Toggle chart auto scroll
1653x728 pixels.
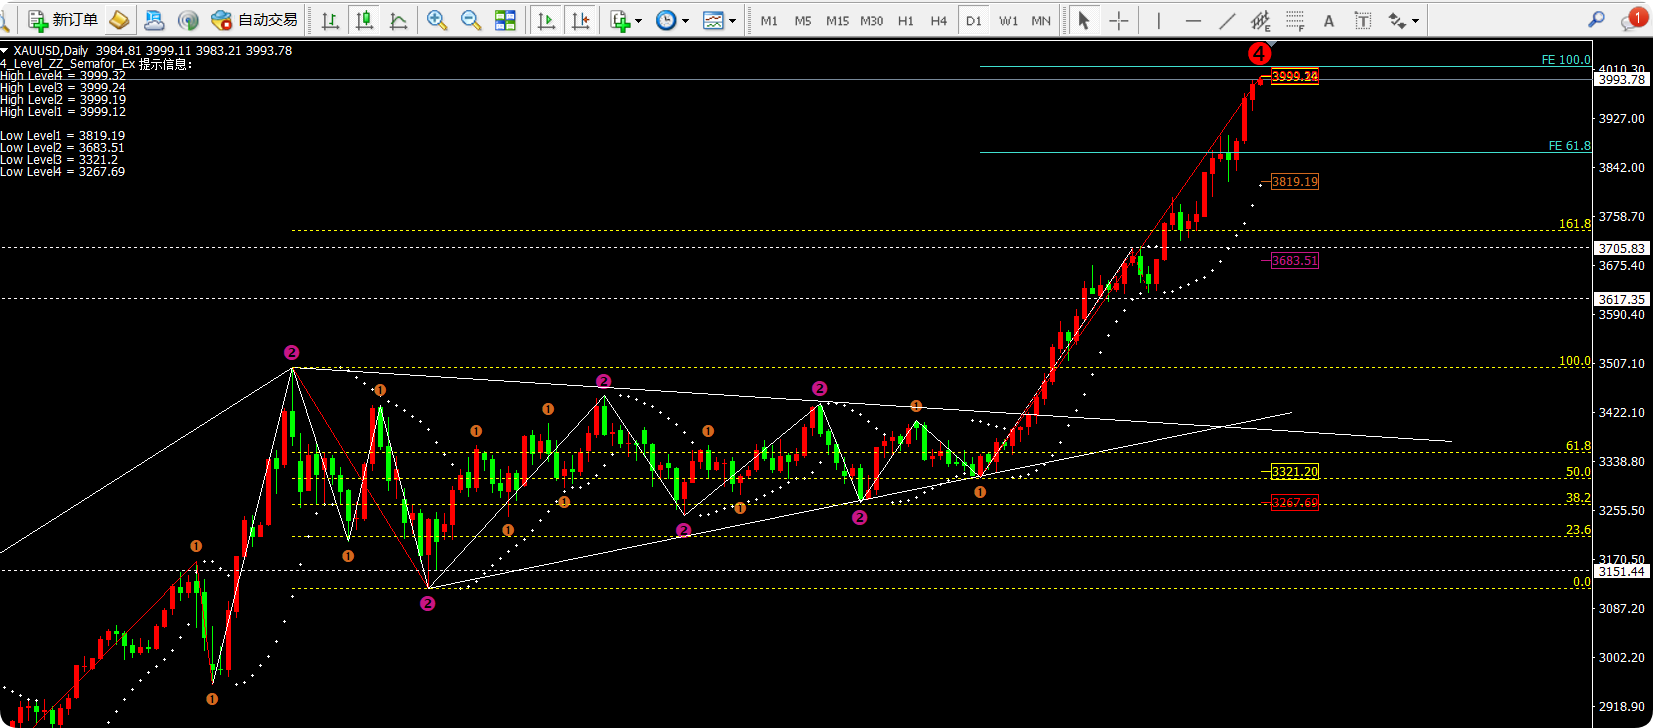click(x=546, y=20)
